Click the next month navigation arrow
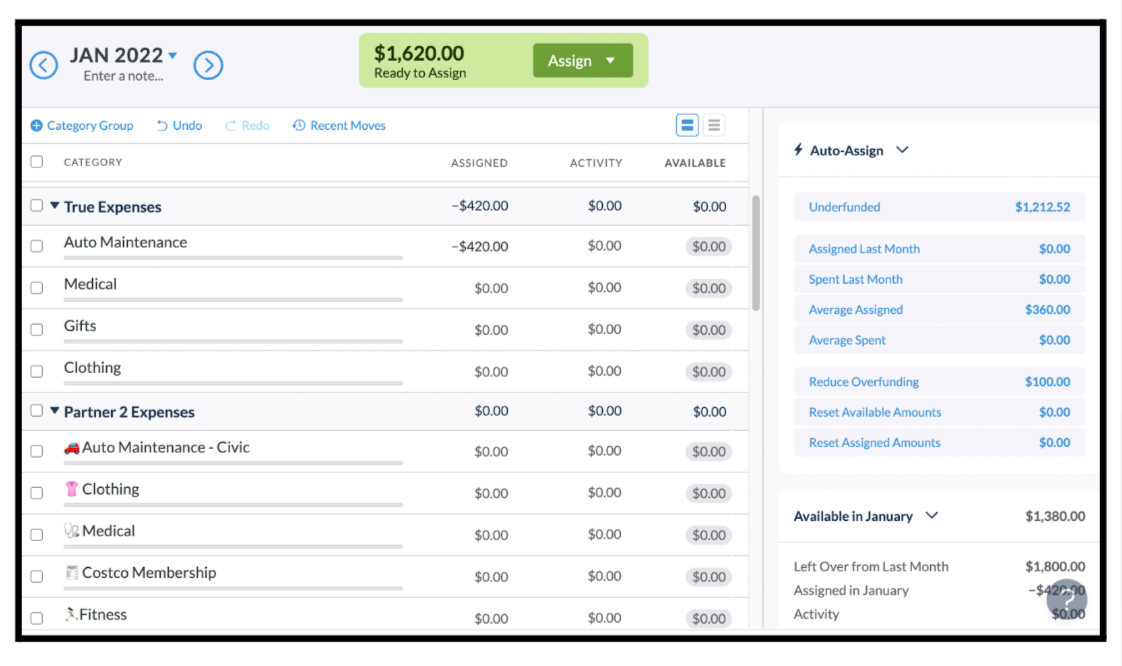The height and width of the screenshot is (666, 1122). [209, 64]
